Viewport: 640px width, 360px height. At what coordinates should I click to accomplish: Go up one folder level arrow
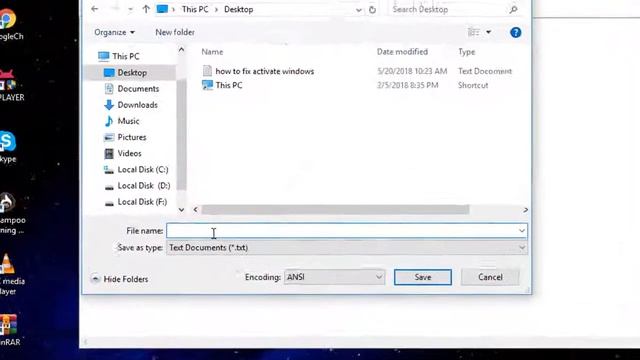(x=146, y=9)
